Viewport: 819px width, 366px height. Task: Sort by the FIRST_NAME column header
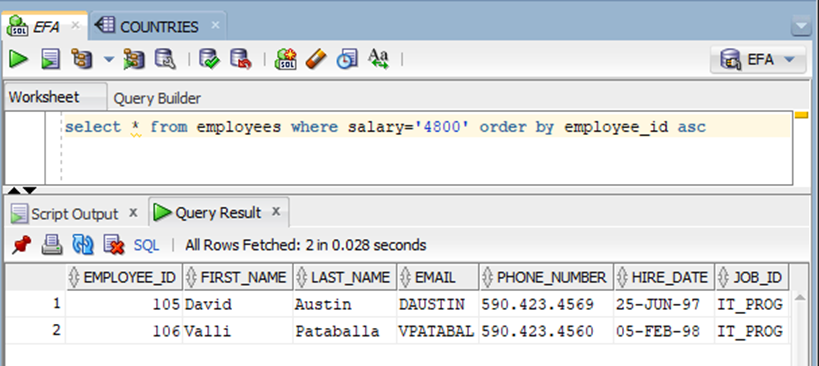[x=237, y=277]
